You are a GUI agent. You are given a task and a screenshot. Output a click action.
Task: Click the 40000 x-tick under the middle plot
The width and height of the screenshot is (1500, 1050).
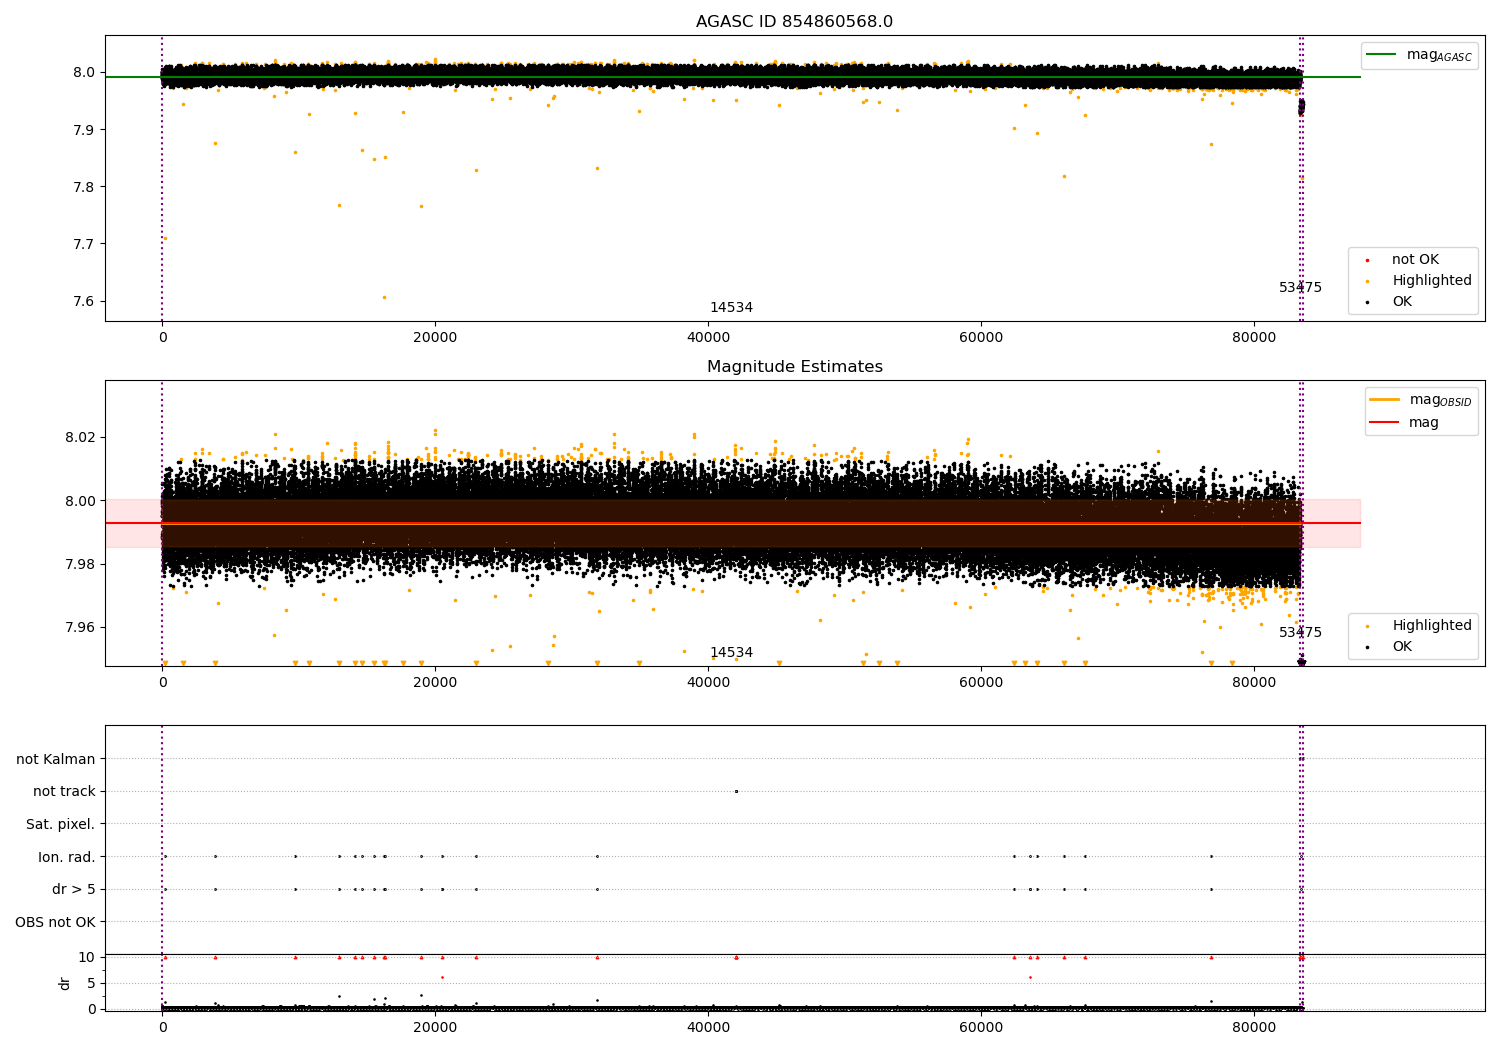(708, 683)
